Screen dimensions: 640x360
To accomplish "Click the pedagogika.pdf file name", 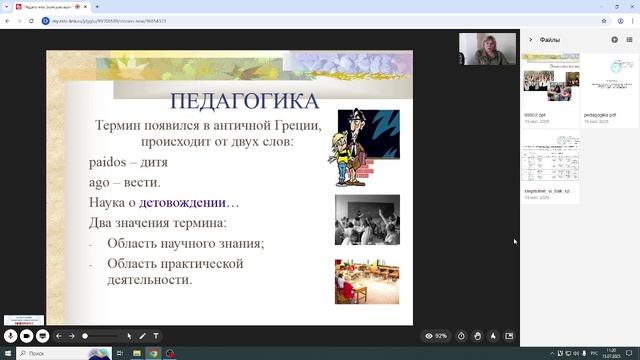I will (x=600, y=115).
